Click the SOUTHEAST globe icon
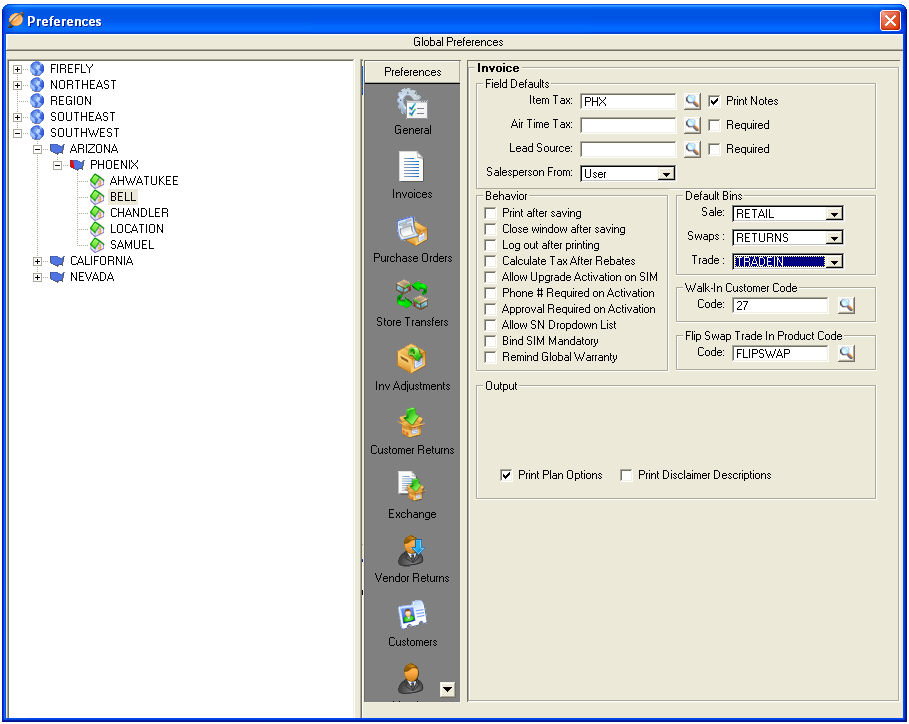Image resolution: width=909 pixels, height=724 pixels. click(37, 117)
